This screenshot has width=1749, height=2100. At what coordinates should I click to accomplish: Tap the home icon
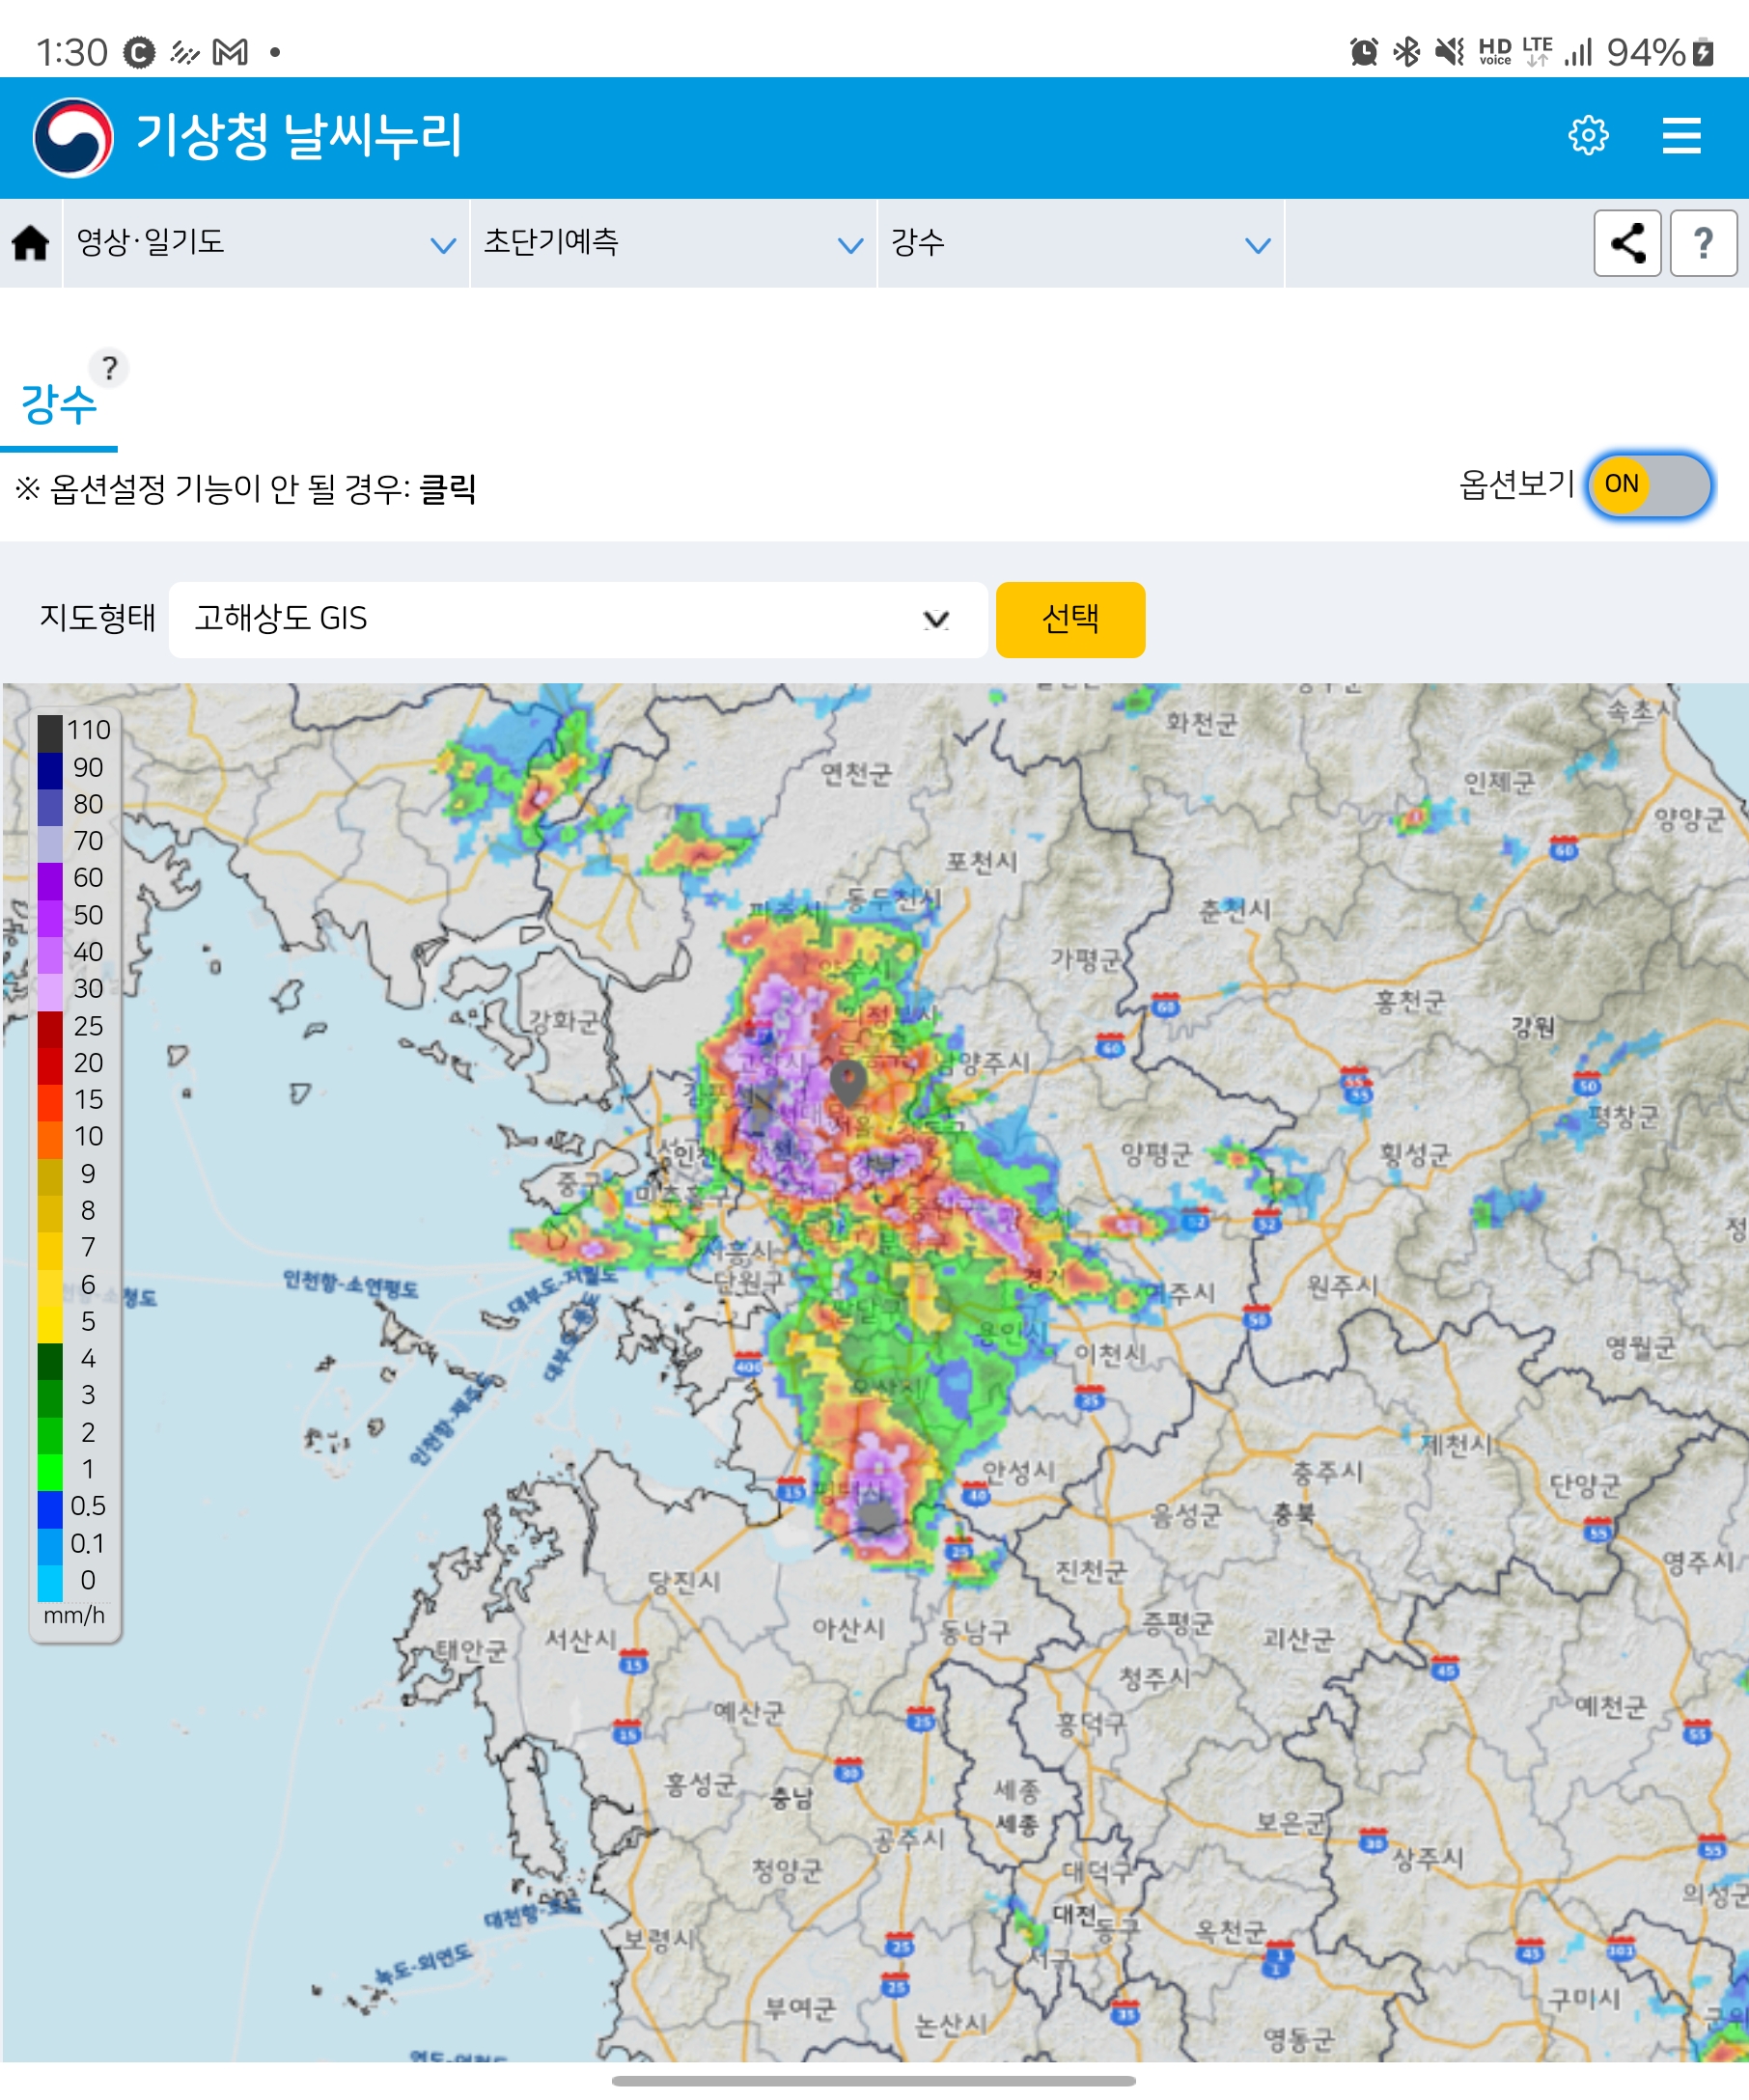[x=31, y=243]
